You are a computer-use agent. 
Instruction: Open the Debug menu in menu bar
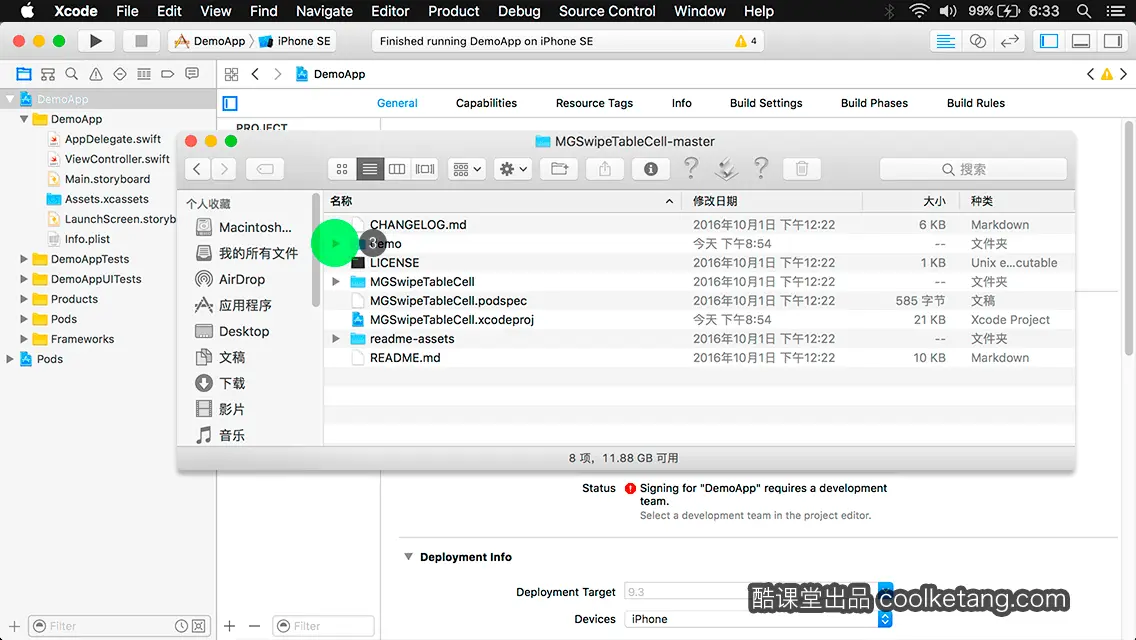coord(519,11)
